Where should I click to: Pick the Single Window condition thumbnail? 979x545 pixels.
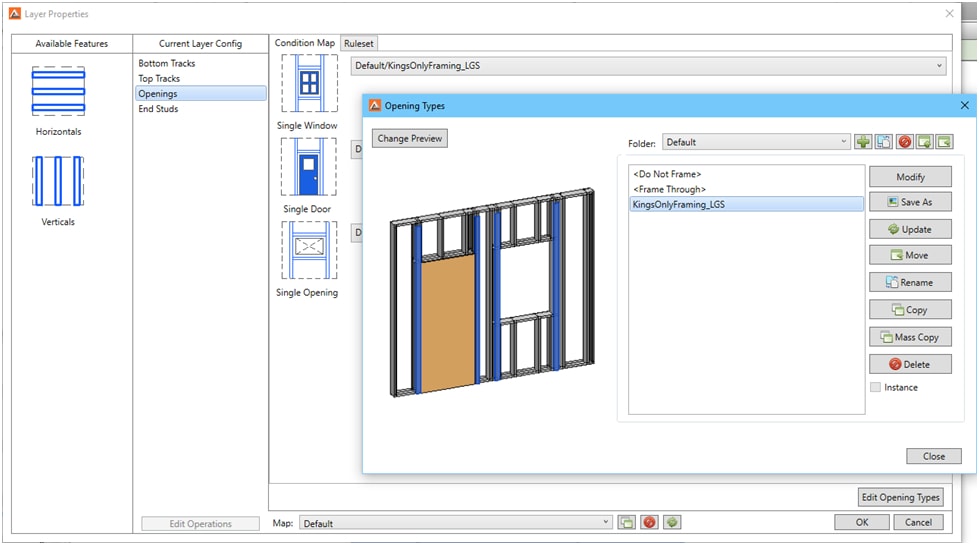click(x=309, y=84)
